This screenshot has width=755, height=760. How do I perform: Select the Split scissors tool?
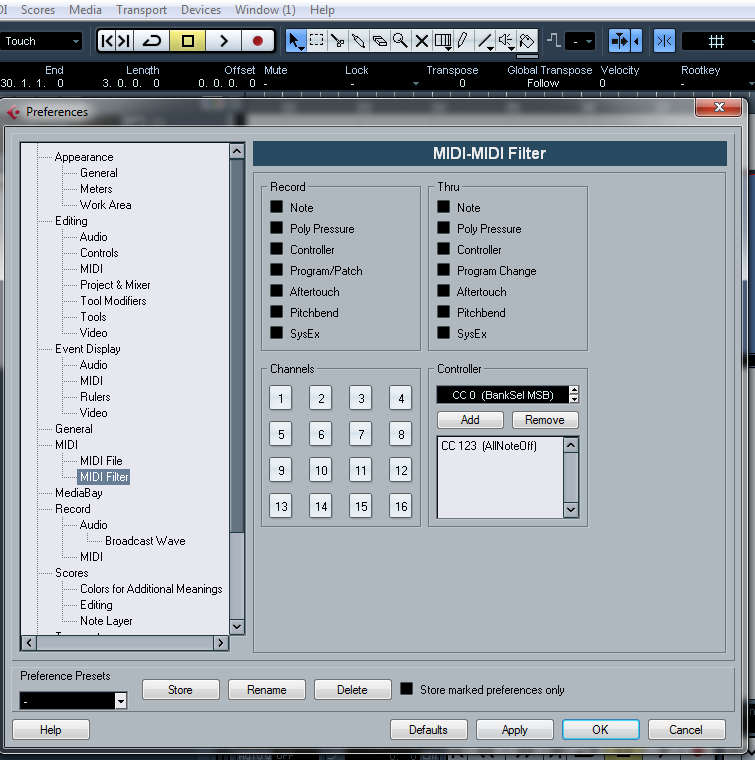(337, 41)
